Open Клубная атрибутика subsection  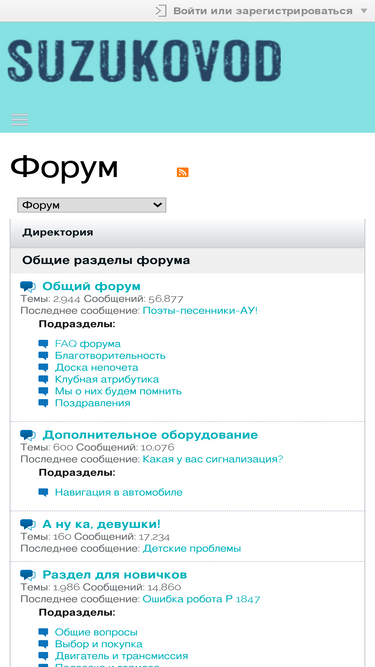coord(107,379)
